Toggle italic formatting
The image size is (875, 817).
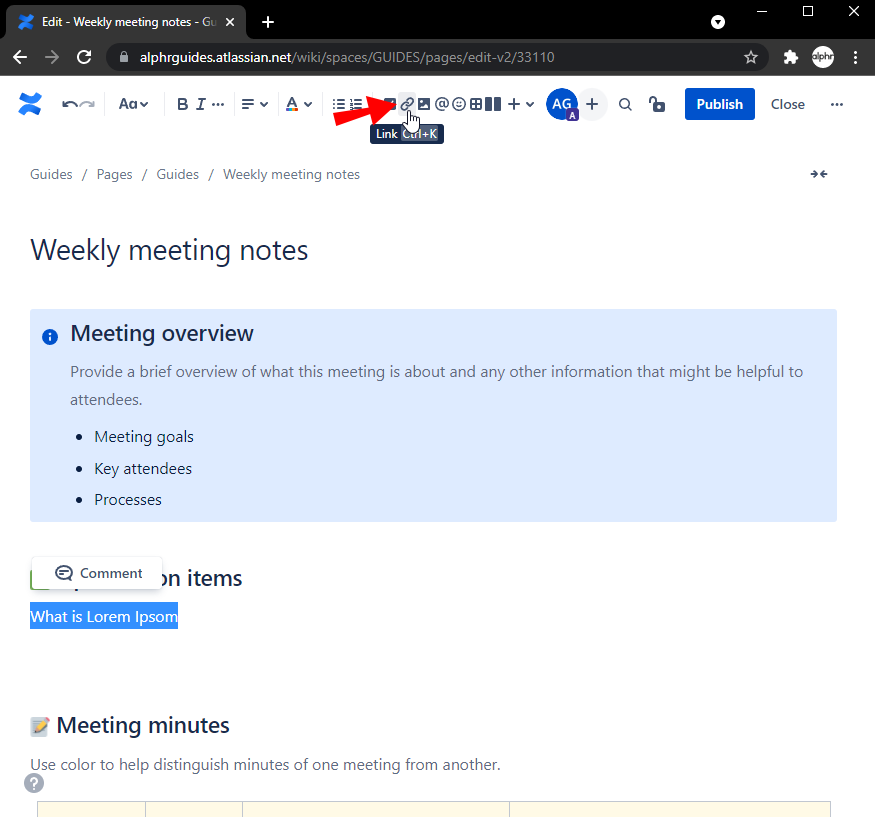pos(201,104)
